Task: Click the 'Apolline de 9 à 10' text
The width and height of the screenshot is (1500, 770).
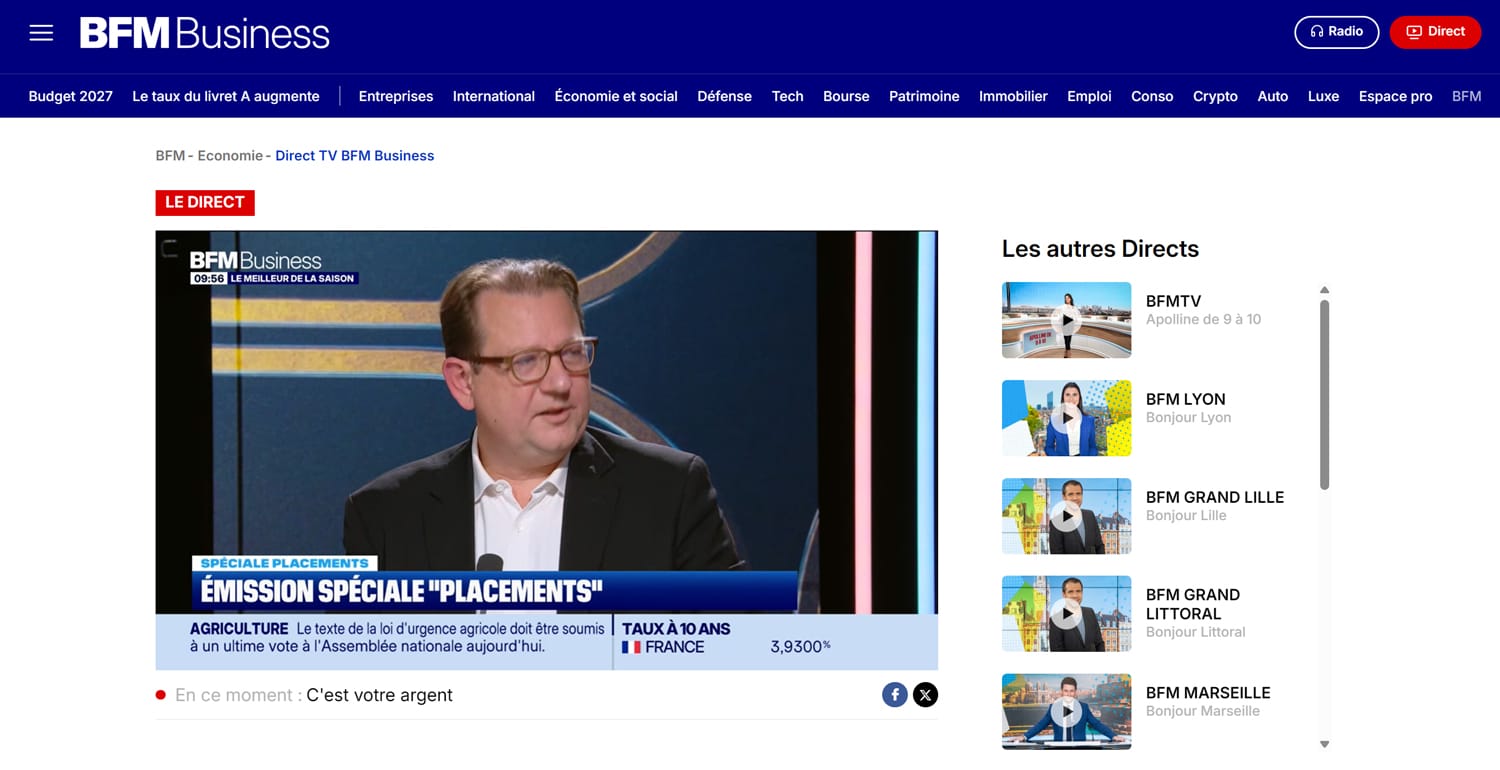Action: [x=1203, y=319]
